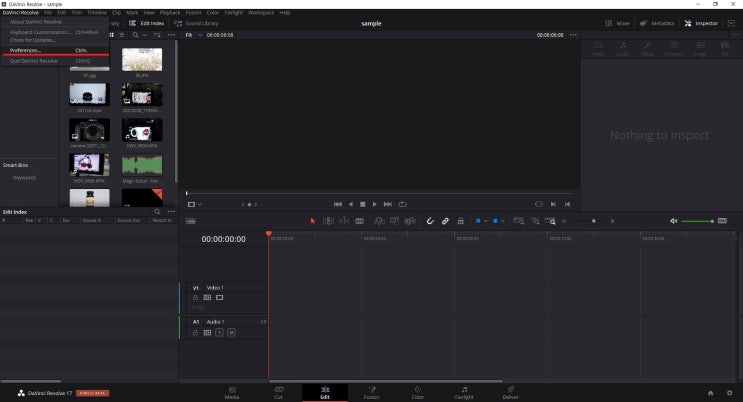Toggle Auto Track Selector on Video 1
The image size is (743, 402).
pos(207,298)
